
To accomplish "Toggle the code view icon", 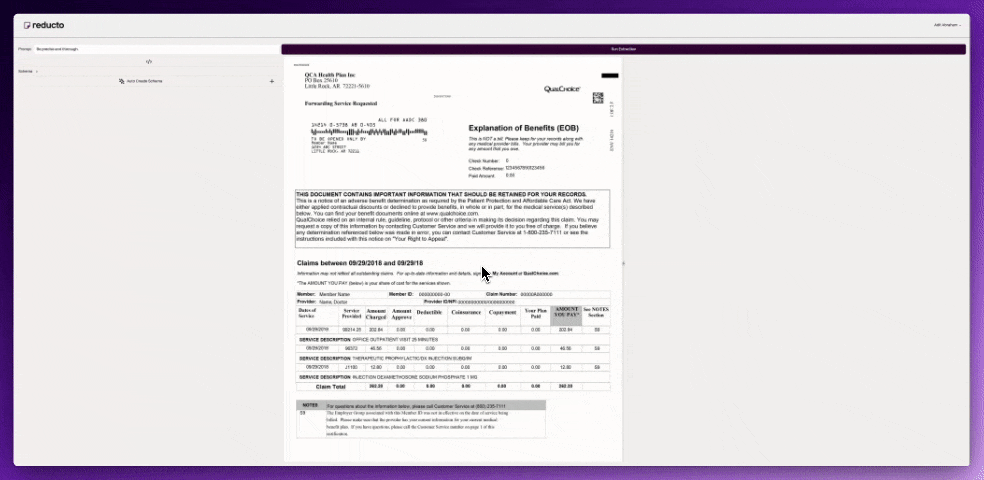I will point(148,61).
